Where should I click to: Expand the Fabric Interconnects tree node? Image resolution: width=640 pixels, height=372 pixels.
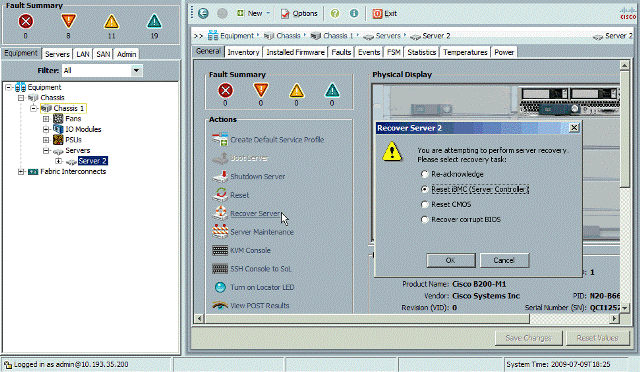[21, 172]
